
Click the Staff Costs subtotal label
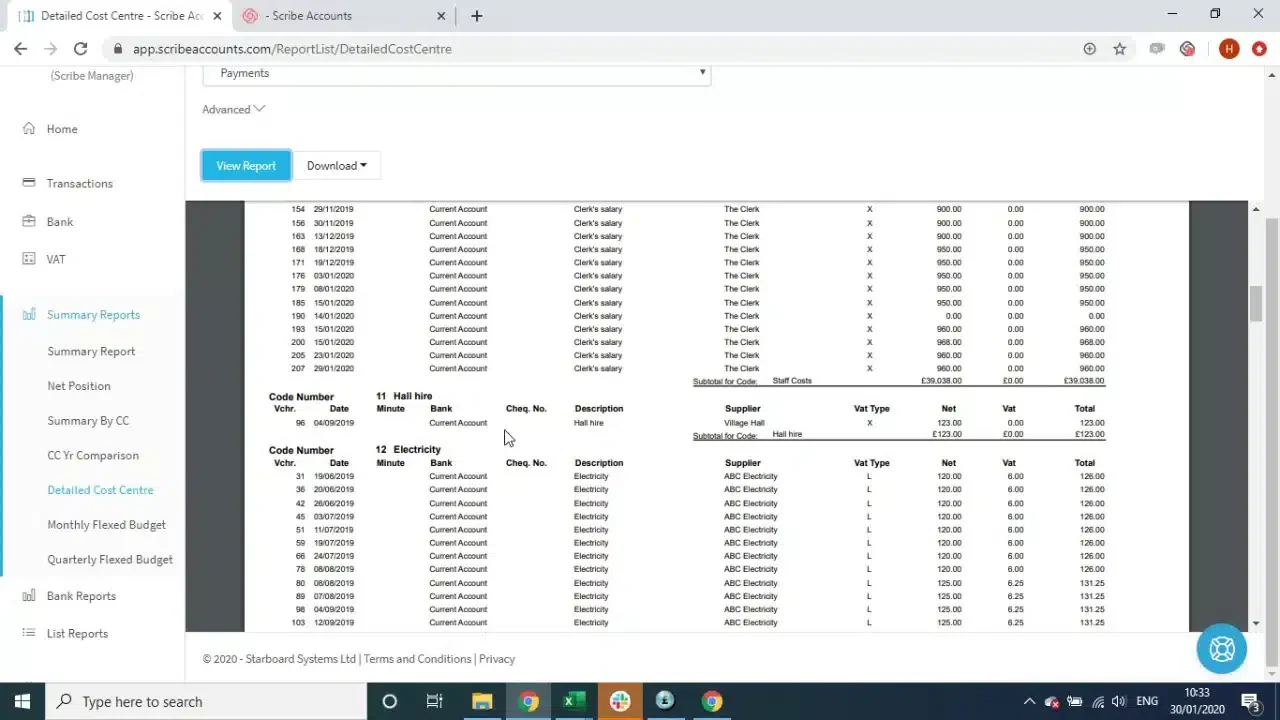pyautogui.click(x=792, y=381)
